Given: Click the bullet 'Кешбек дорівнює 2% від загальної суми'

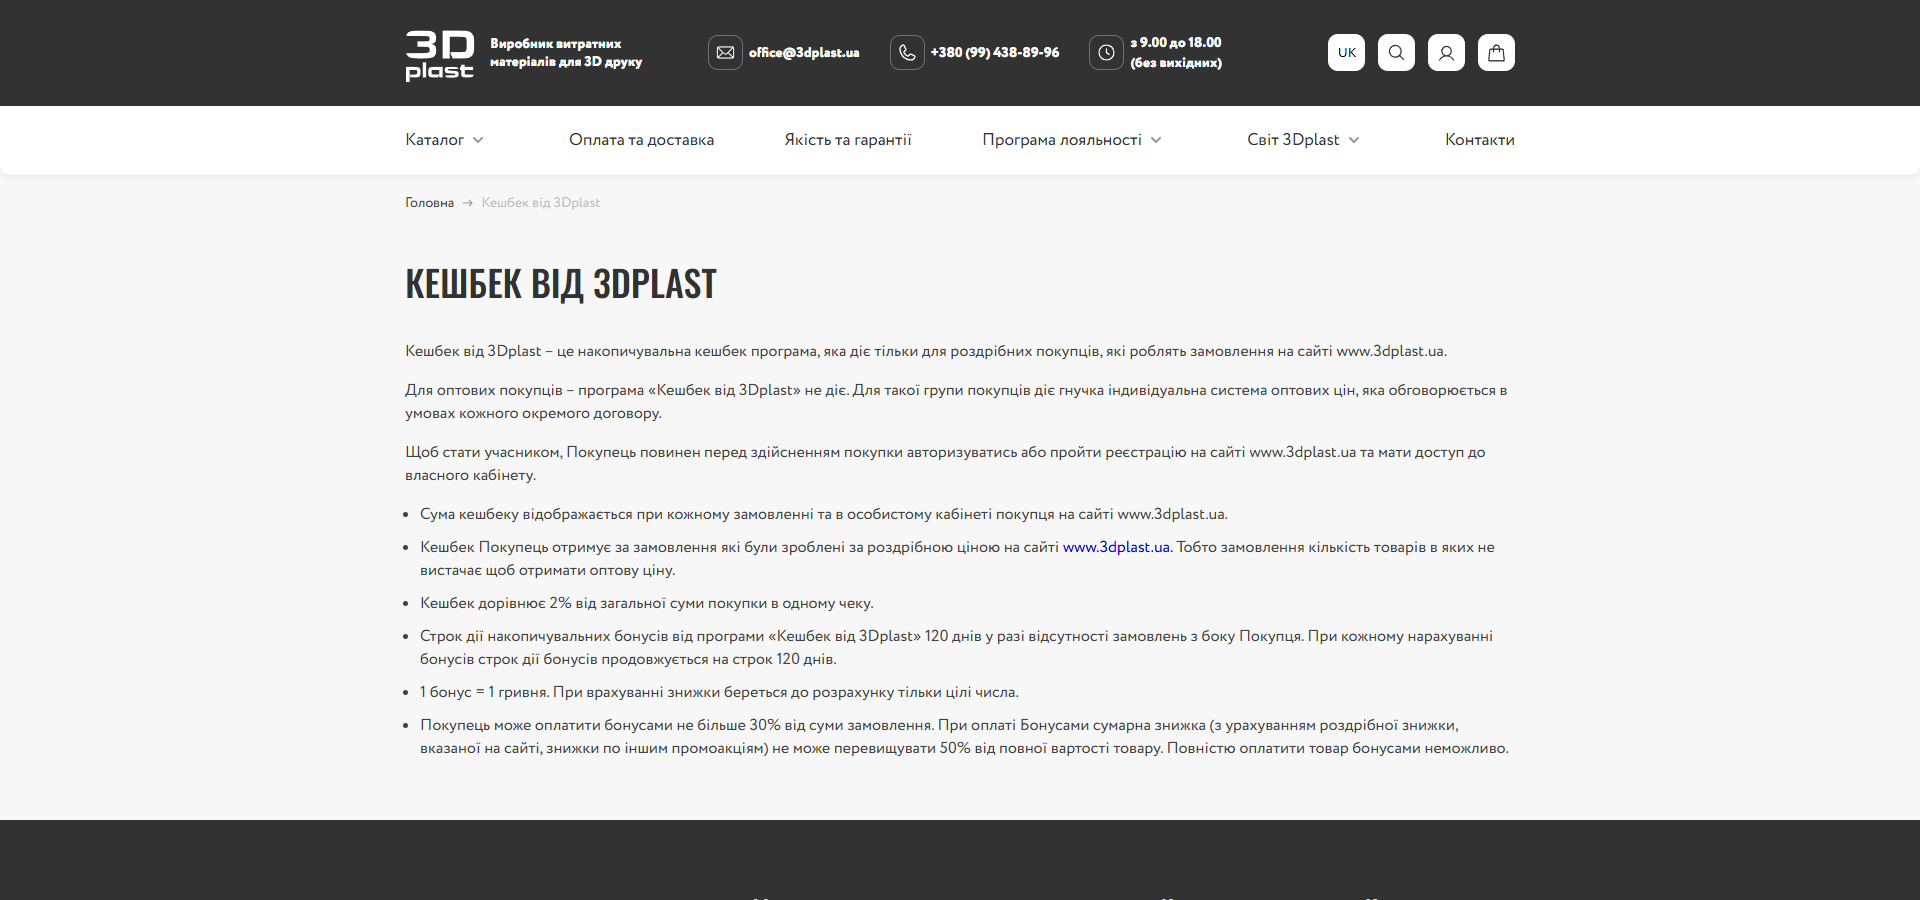Looking at the screenshot, I should [647, 603].
